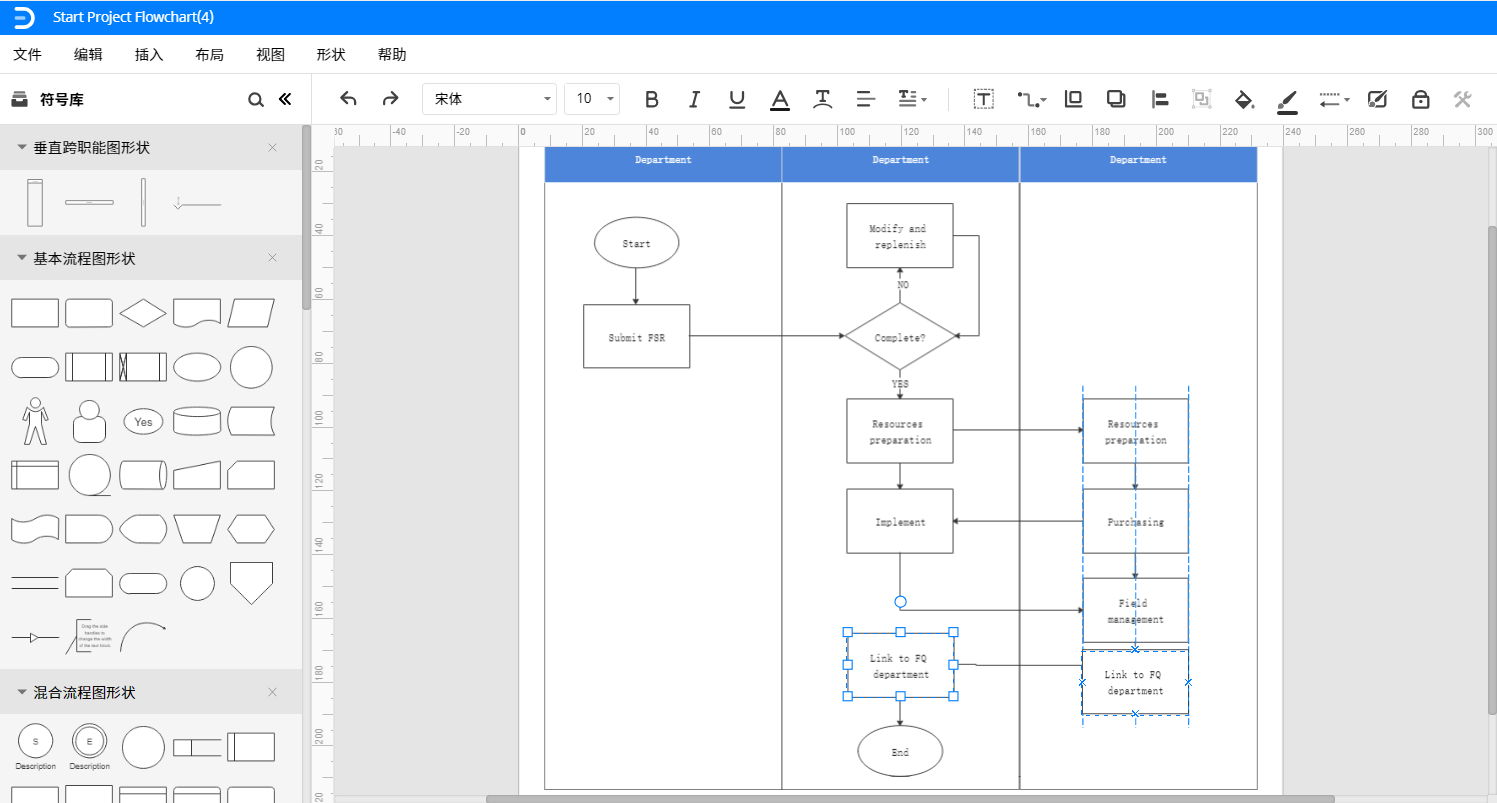Collapse the 基本流程图形状 section
1497x803 pixels.
tap(21, 258)
